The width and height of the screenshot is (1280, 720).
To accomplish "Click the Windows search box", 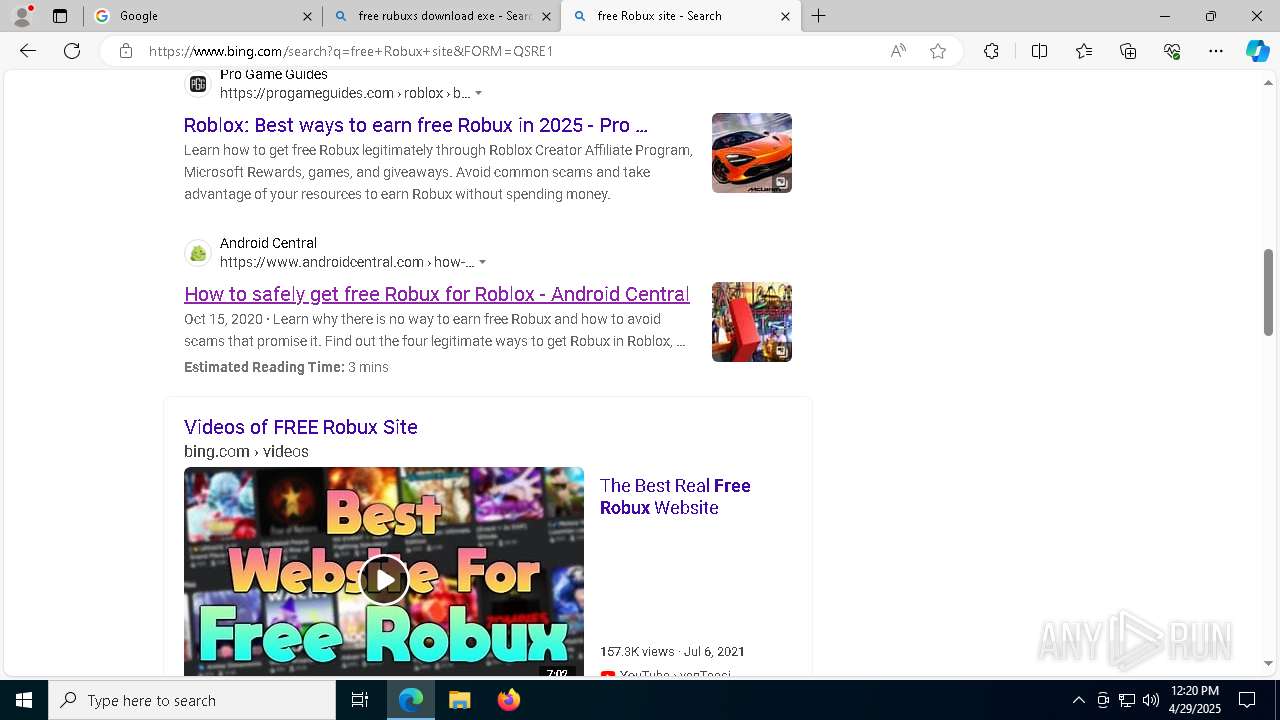I will coord(192,700).
